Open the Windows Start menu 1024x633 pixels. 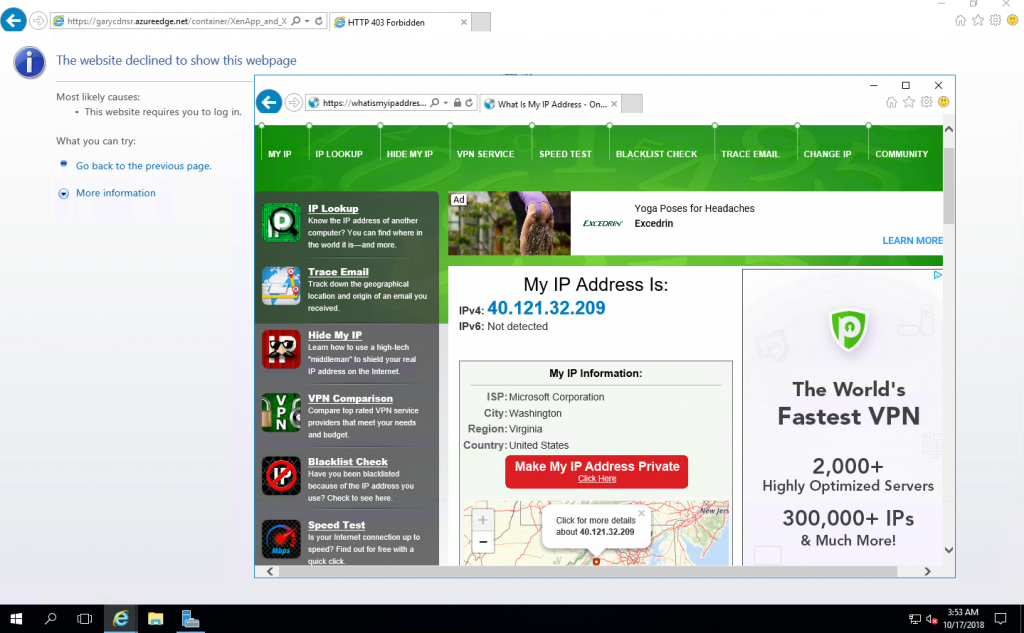16,619
